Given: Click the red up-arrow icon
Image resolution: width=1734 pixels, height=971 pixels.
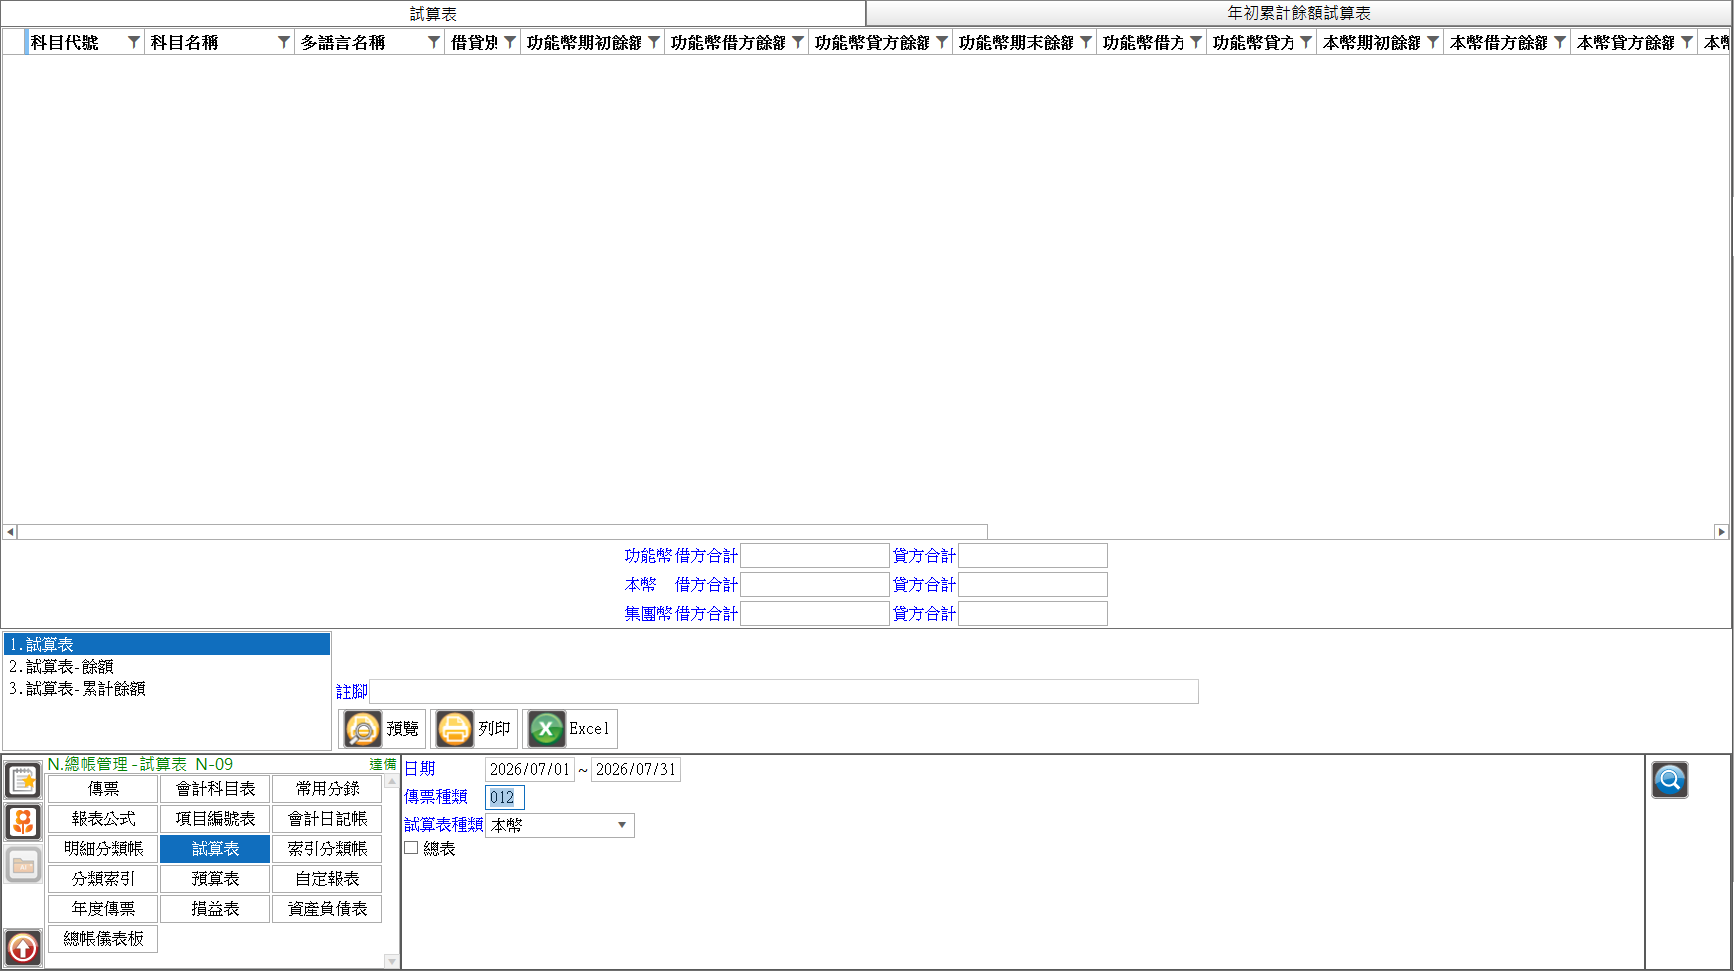Looking at the screenshot, I should point(23,947).
